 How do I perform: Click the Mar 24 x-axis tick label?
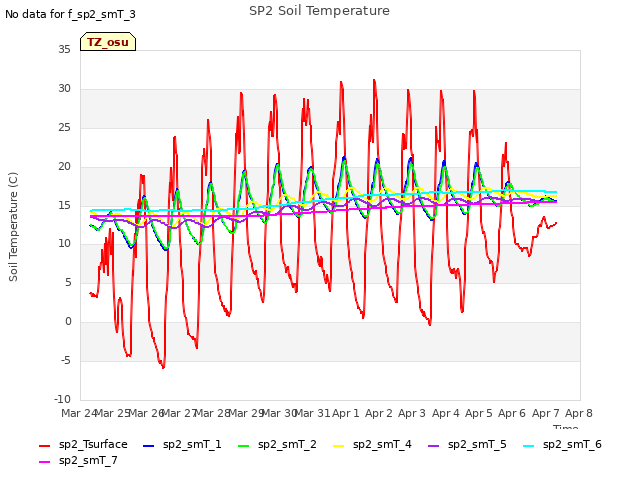point(79,413)
